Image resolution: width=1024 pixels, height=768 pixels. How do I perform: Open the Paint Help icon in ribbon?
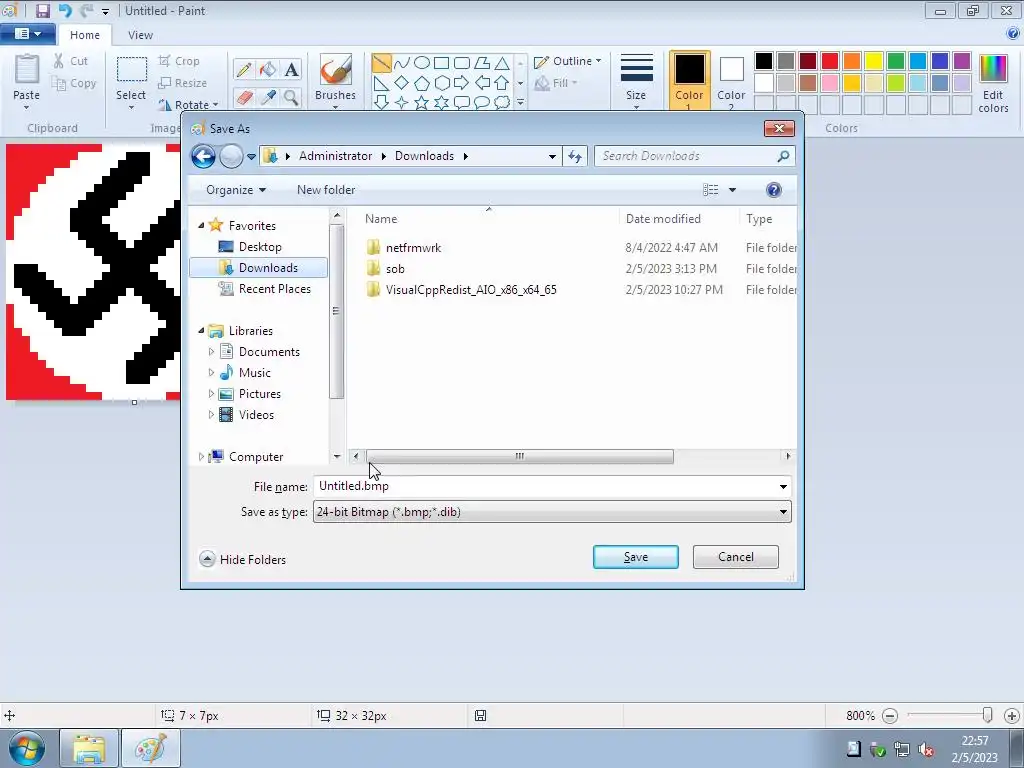[x=1013, y=33]
